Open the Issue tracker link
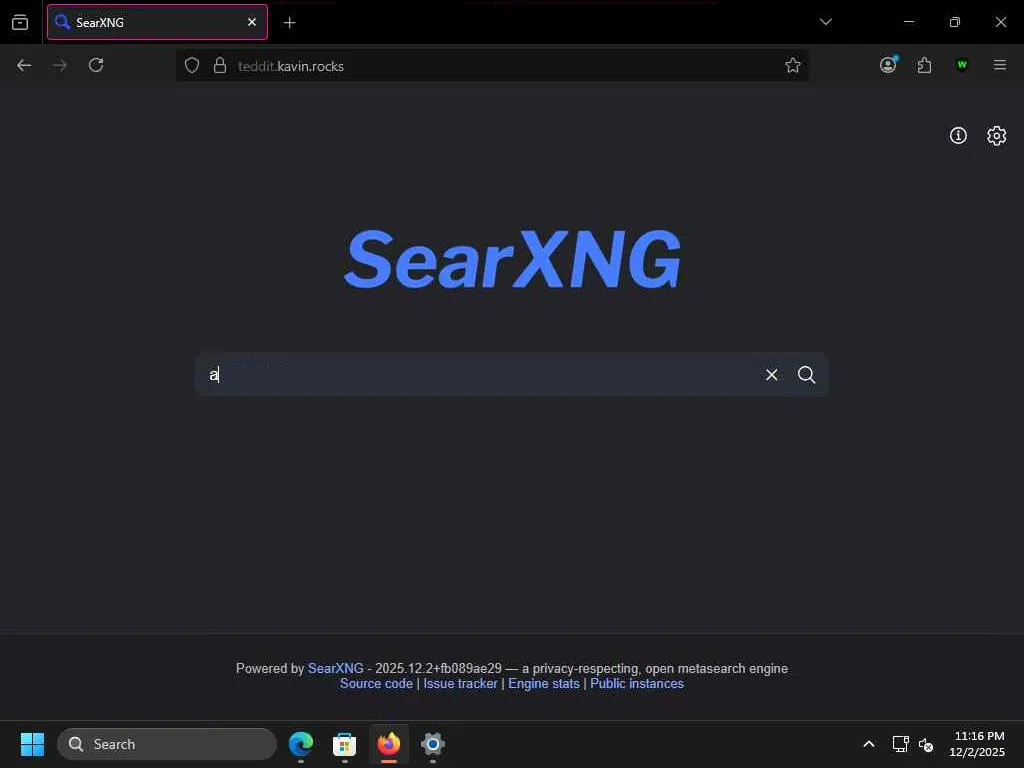Image resolution: width=1024 pixels, height=768 pixels. (460, 683)
